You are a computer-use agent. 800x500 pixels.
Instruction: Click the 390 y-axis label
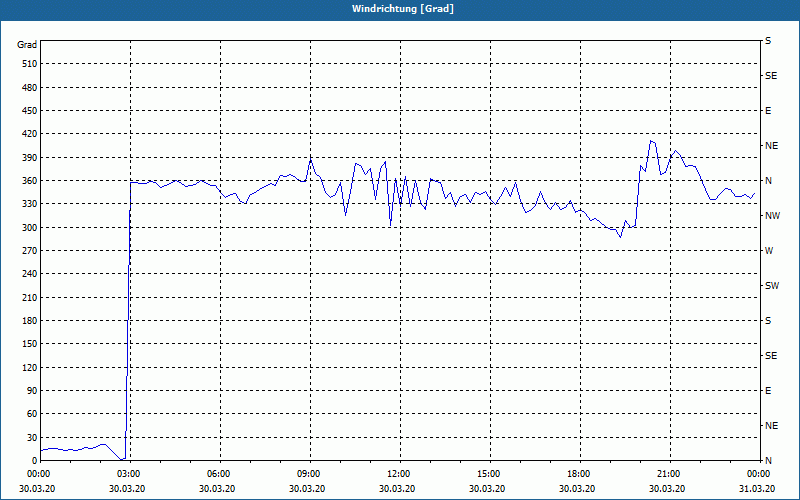(x=29, y=158)
